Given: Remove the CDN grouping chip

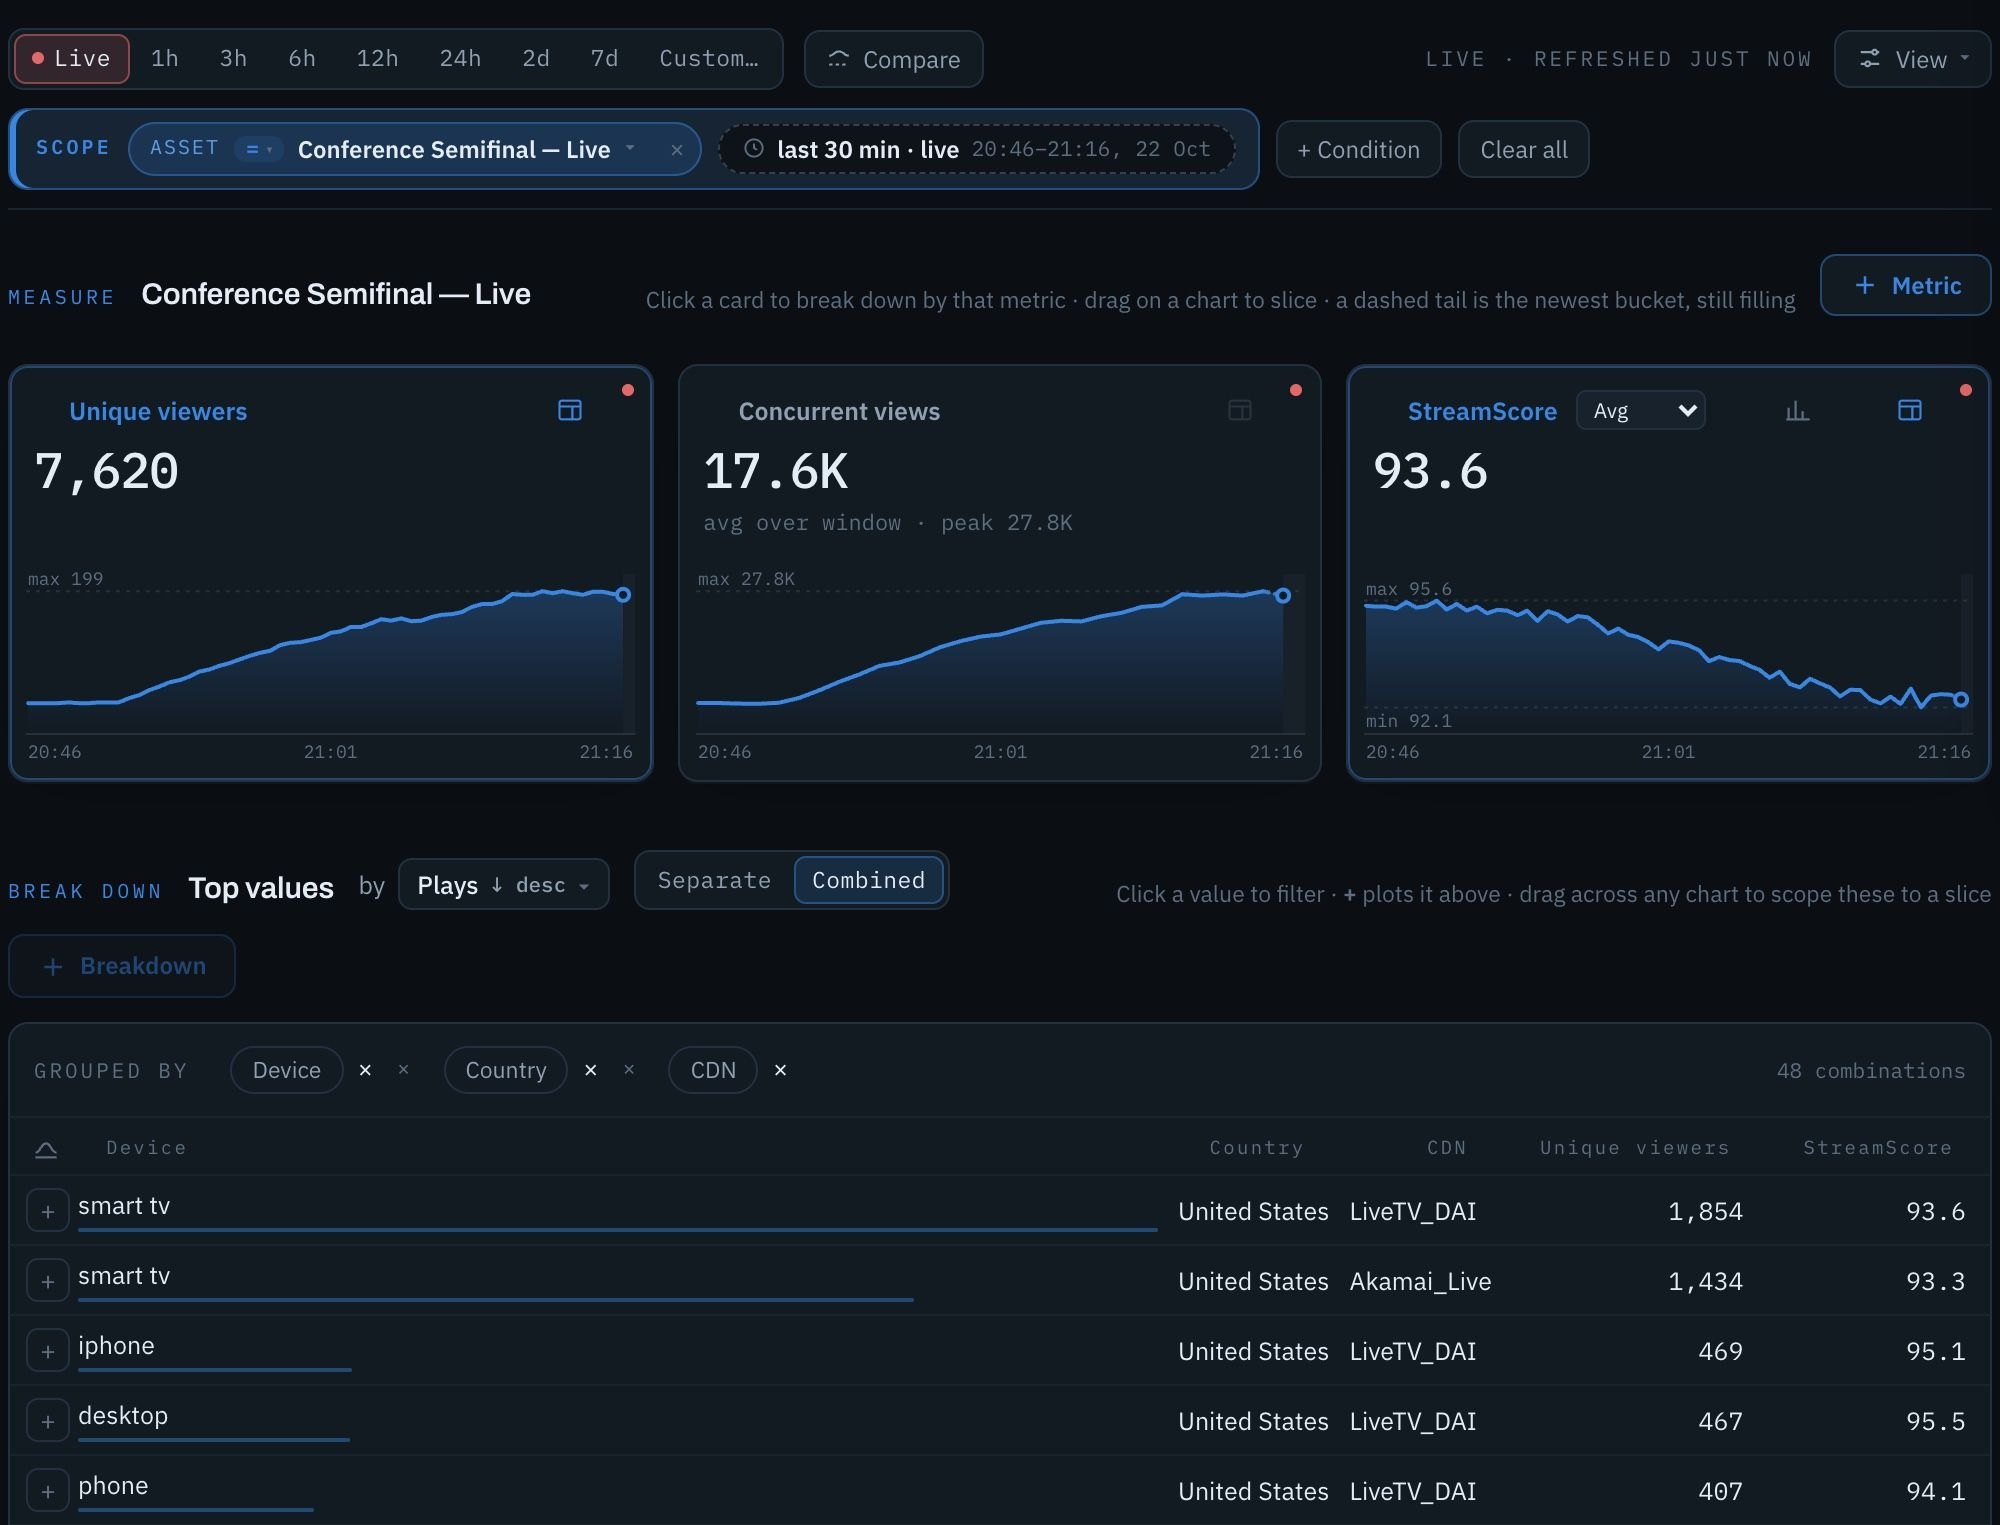Looking at the screenshot, I should pos(781,1070).
